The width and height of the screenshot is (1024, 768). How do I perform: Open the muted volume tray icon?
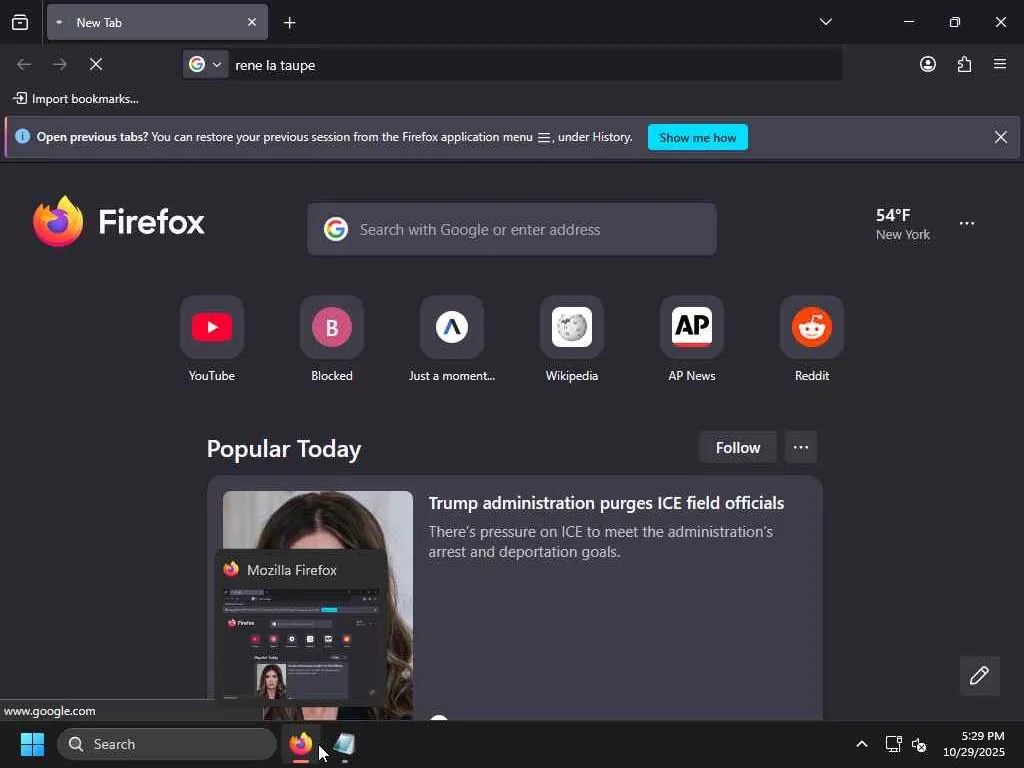coord(919,744)
